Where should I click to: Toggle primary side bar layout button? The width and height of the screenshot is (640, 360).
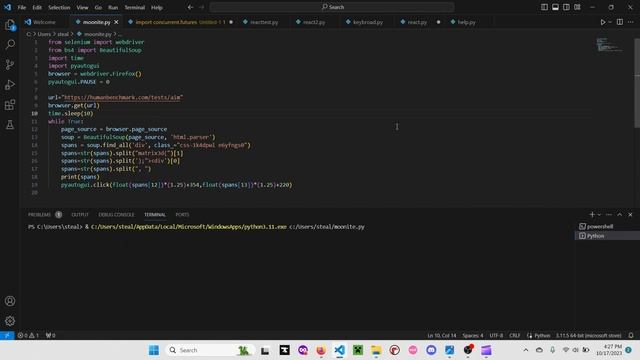[544, 7]
